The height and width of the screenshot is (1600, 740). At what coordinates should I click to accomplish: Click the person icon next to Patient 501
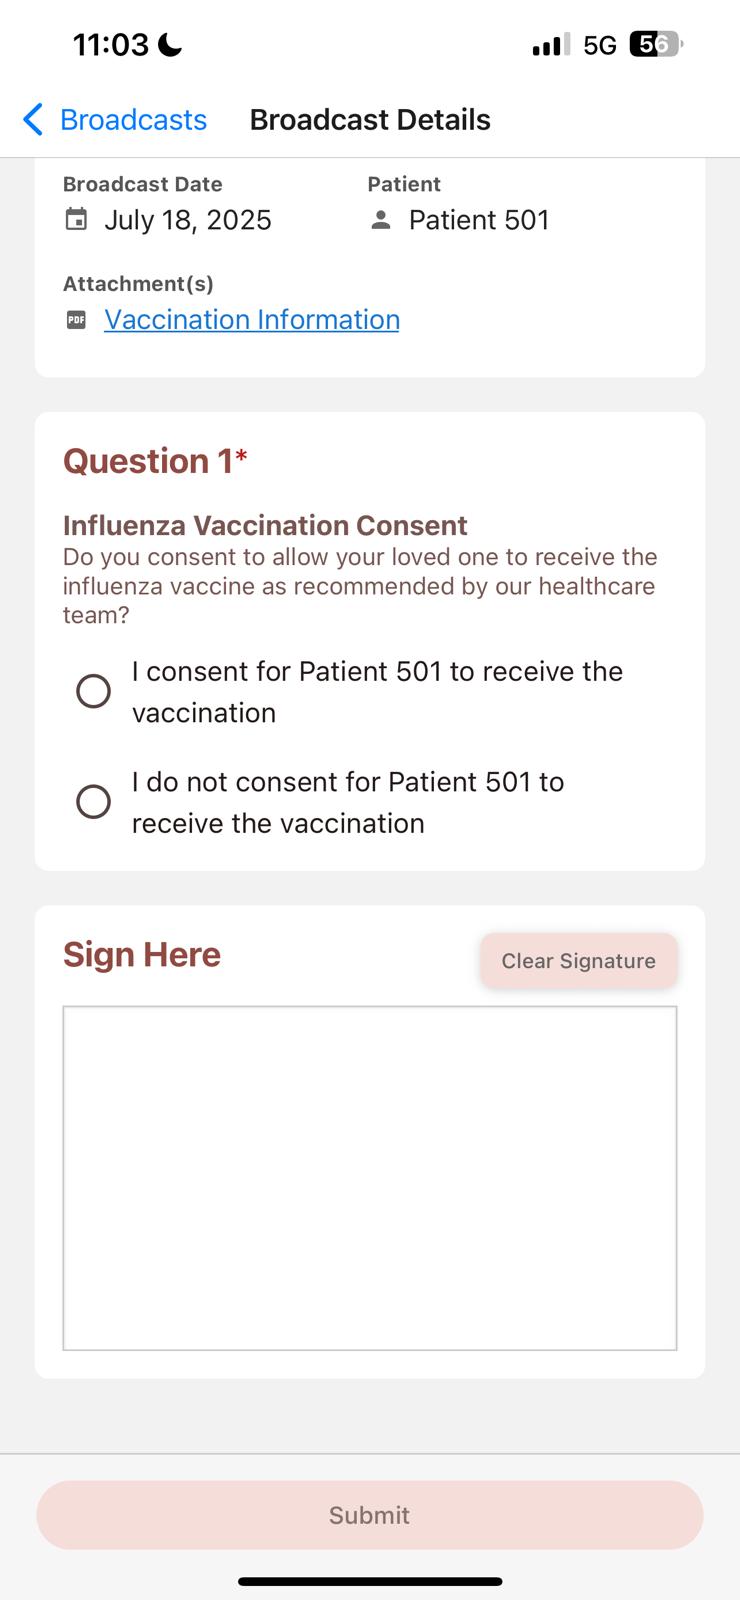point(380,220)
